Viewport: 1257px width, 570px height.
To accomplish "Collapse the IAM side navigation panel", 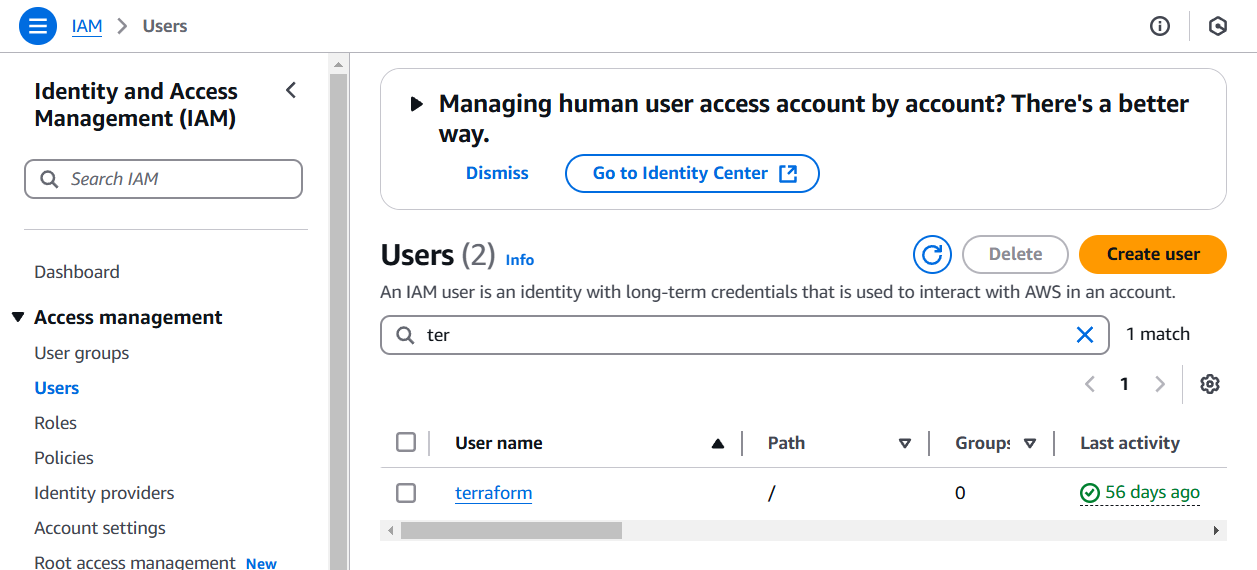I will (291, 91).
